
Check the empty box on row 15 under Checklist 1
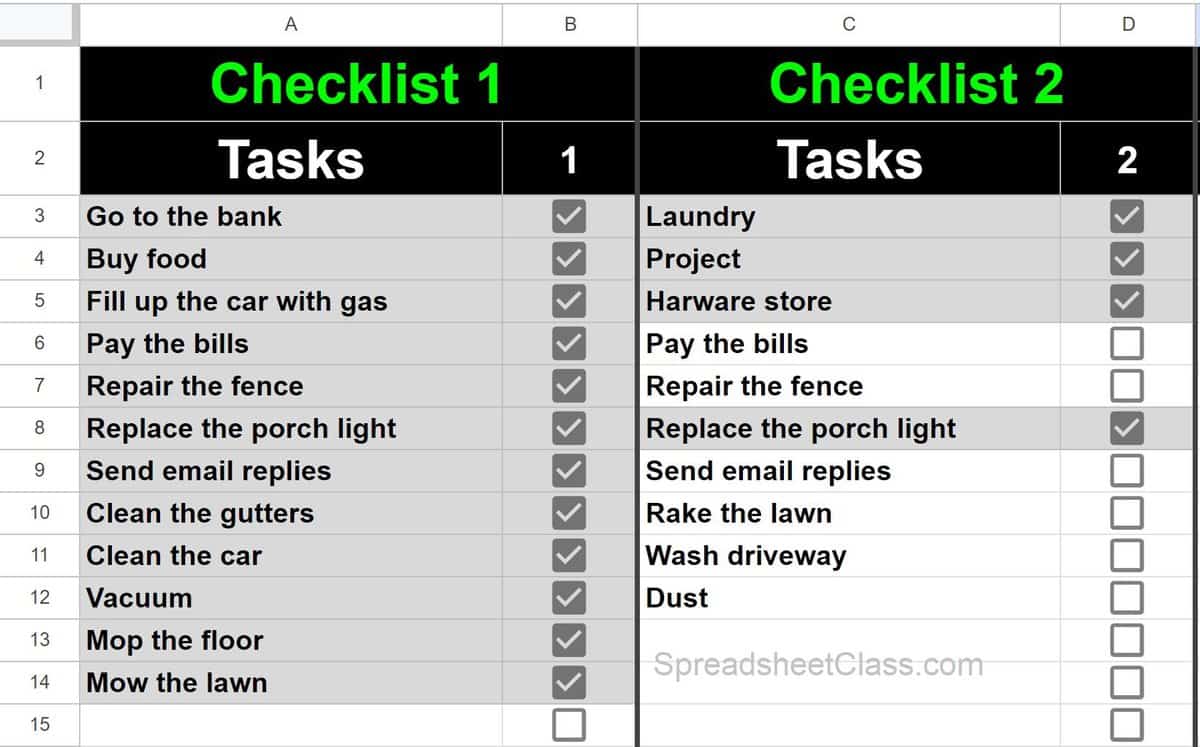tap(567, 725)
